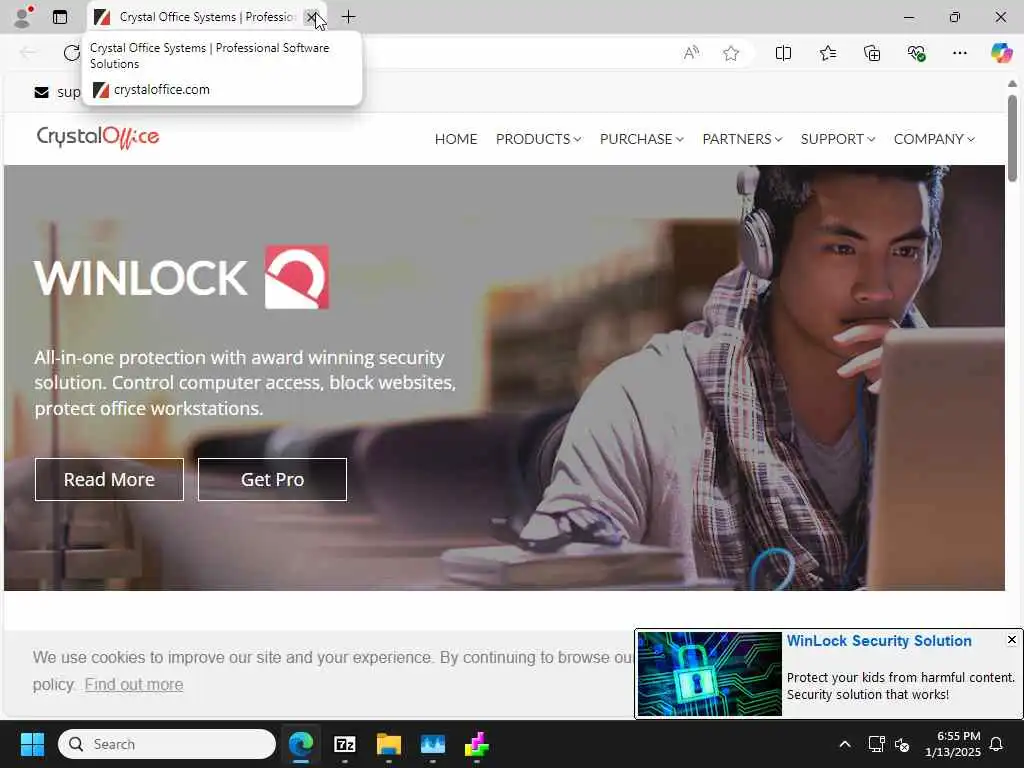Open the Copilot icon

point(1001,53)
